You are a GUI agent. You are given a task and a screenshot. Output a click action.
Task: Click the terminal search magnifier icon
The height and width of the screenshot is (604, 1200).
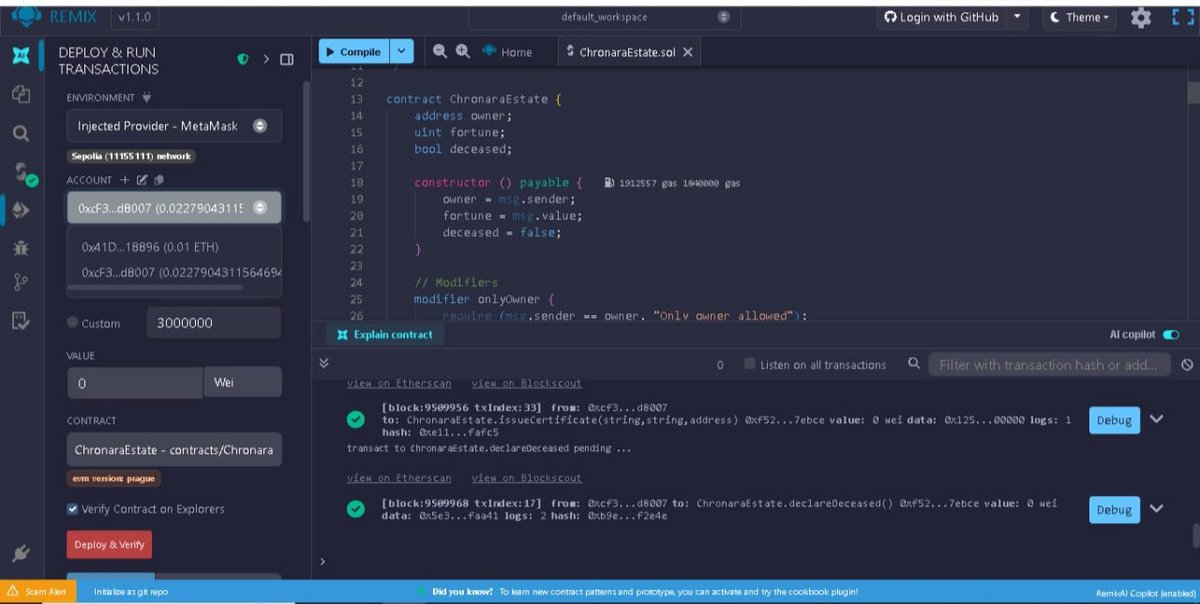[914, 364]
